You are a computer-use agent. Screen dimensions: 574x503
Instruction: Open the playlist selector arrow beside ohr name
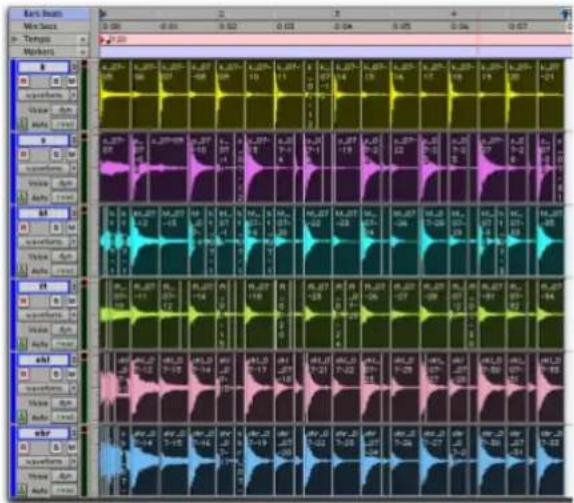(74, 433)
